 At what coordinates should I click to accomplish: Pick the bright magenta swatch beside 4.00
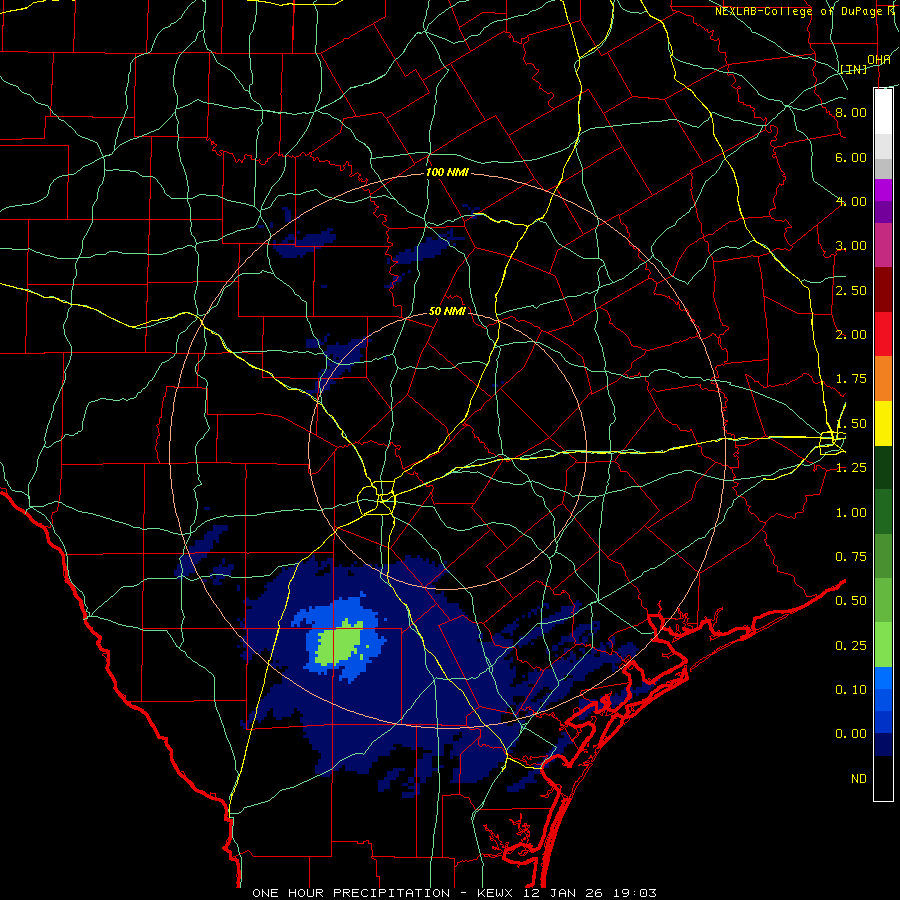(883, 190)
